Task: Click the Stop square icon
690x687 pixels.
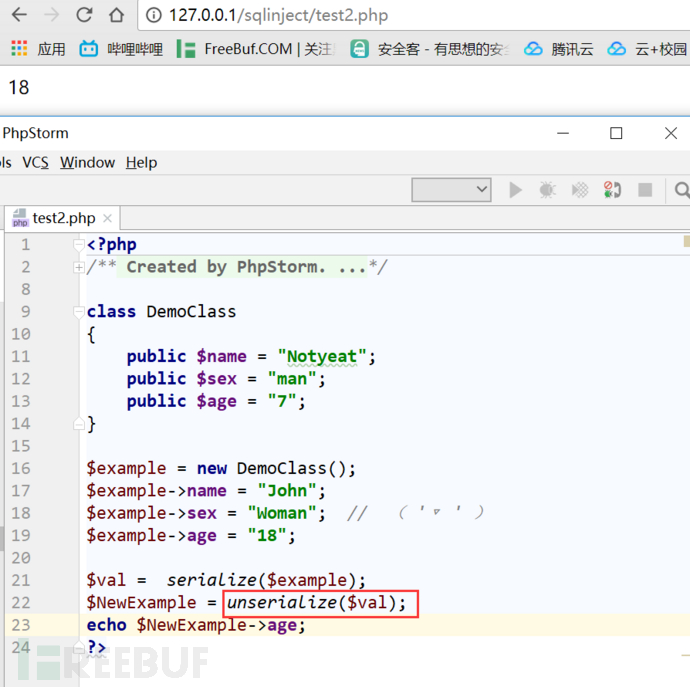Action: pyautogui.click(x=645, y=190)
